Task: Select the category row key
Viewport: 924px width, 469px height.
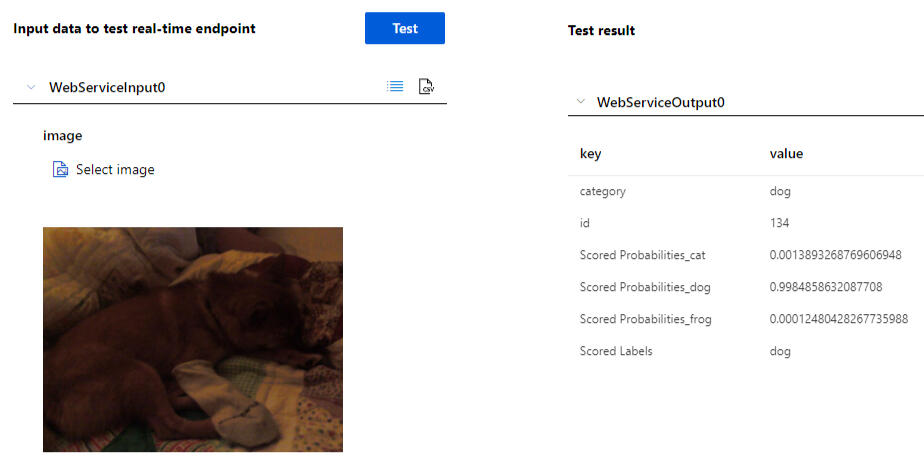Action: (603, 191)
